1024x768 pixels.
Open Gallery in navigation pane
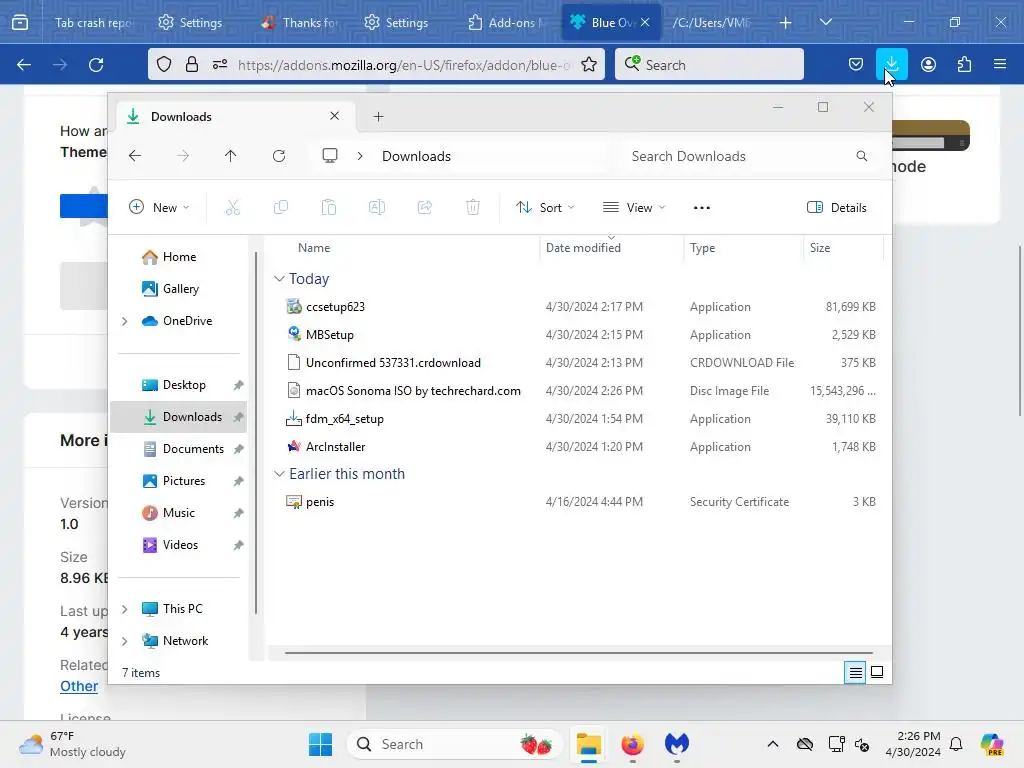(x=180, y=289)
